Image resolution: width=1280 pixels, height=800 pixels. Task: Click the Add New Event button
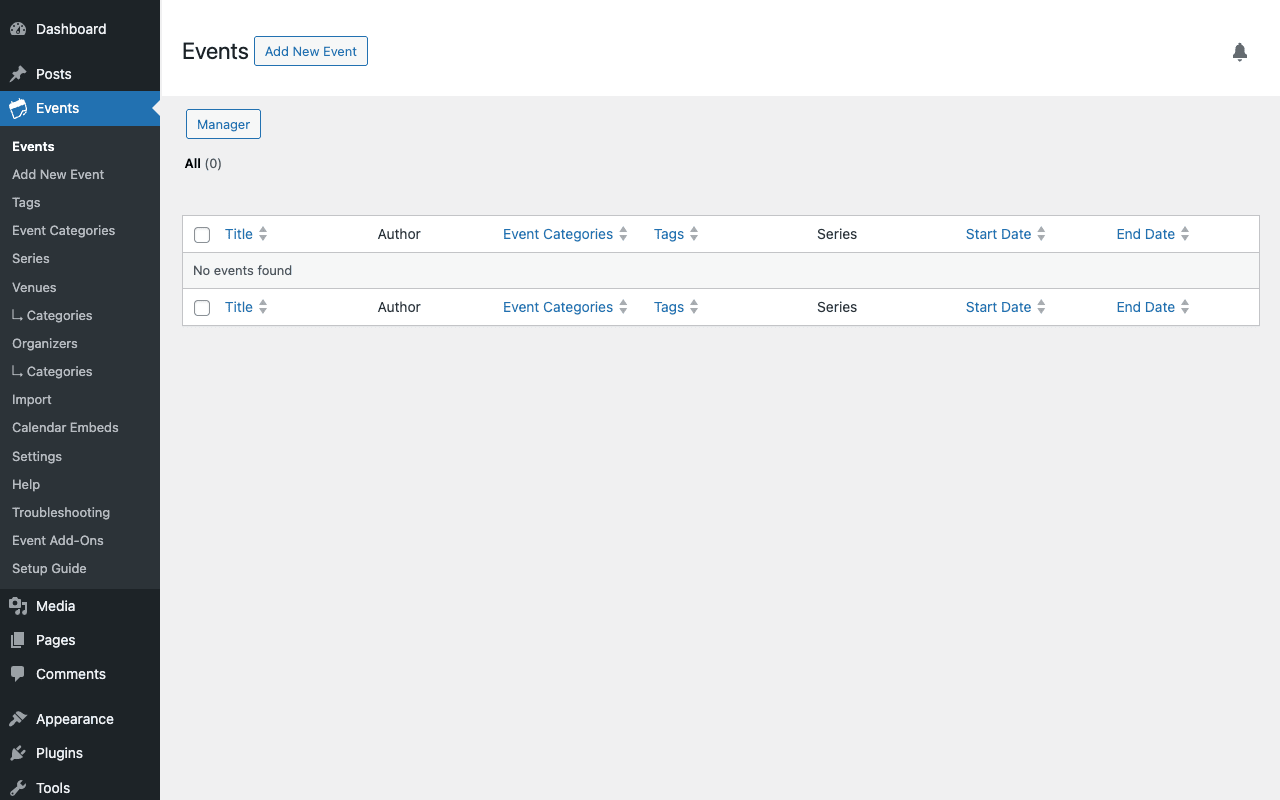click(x=311, y=51)
